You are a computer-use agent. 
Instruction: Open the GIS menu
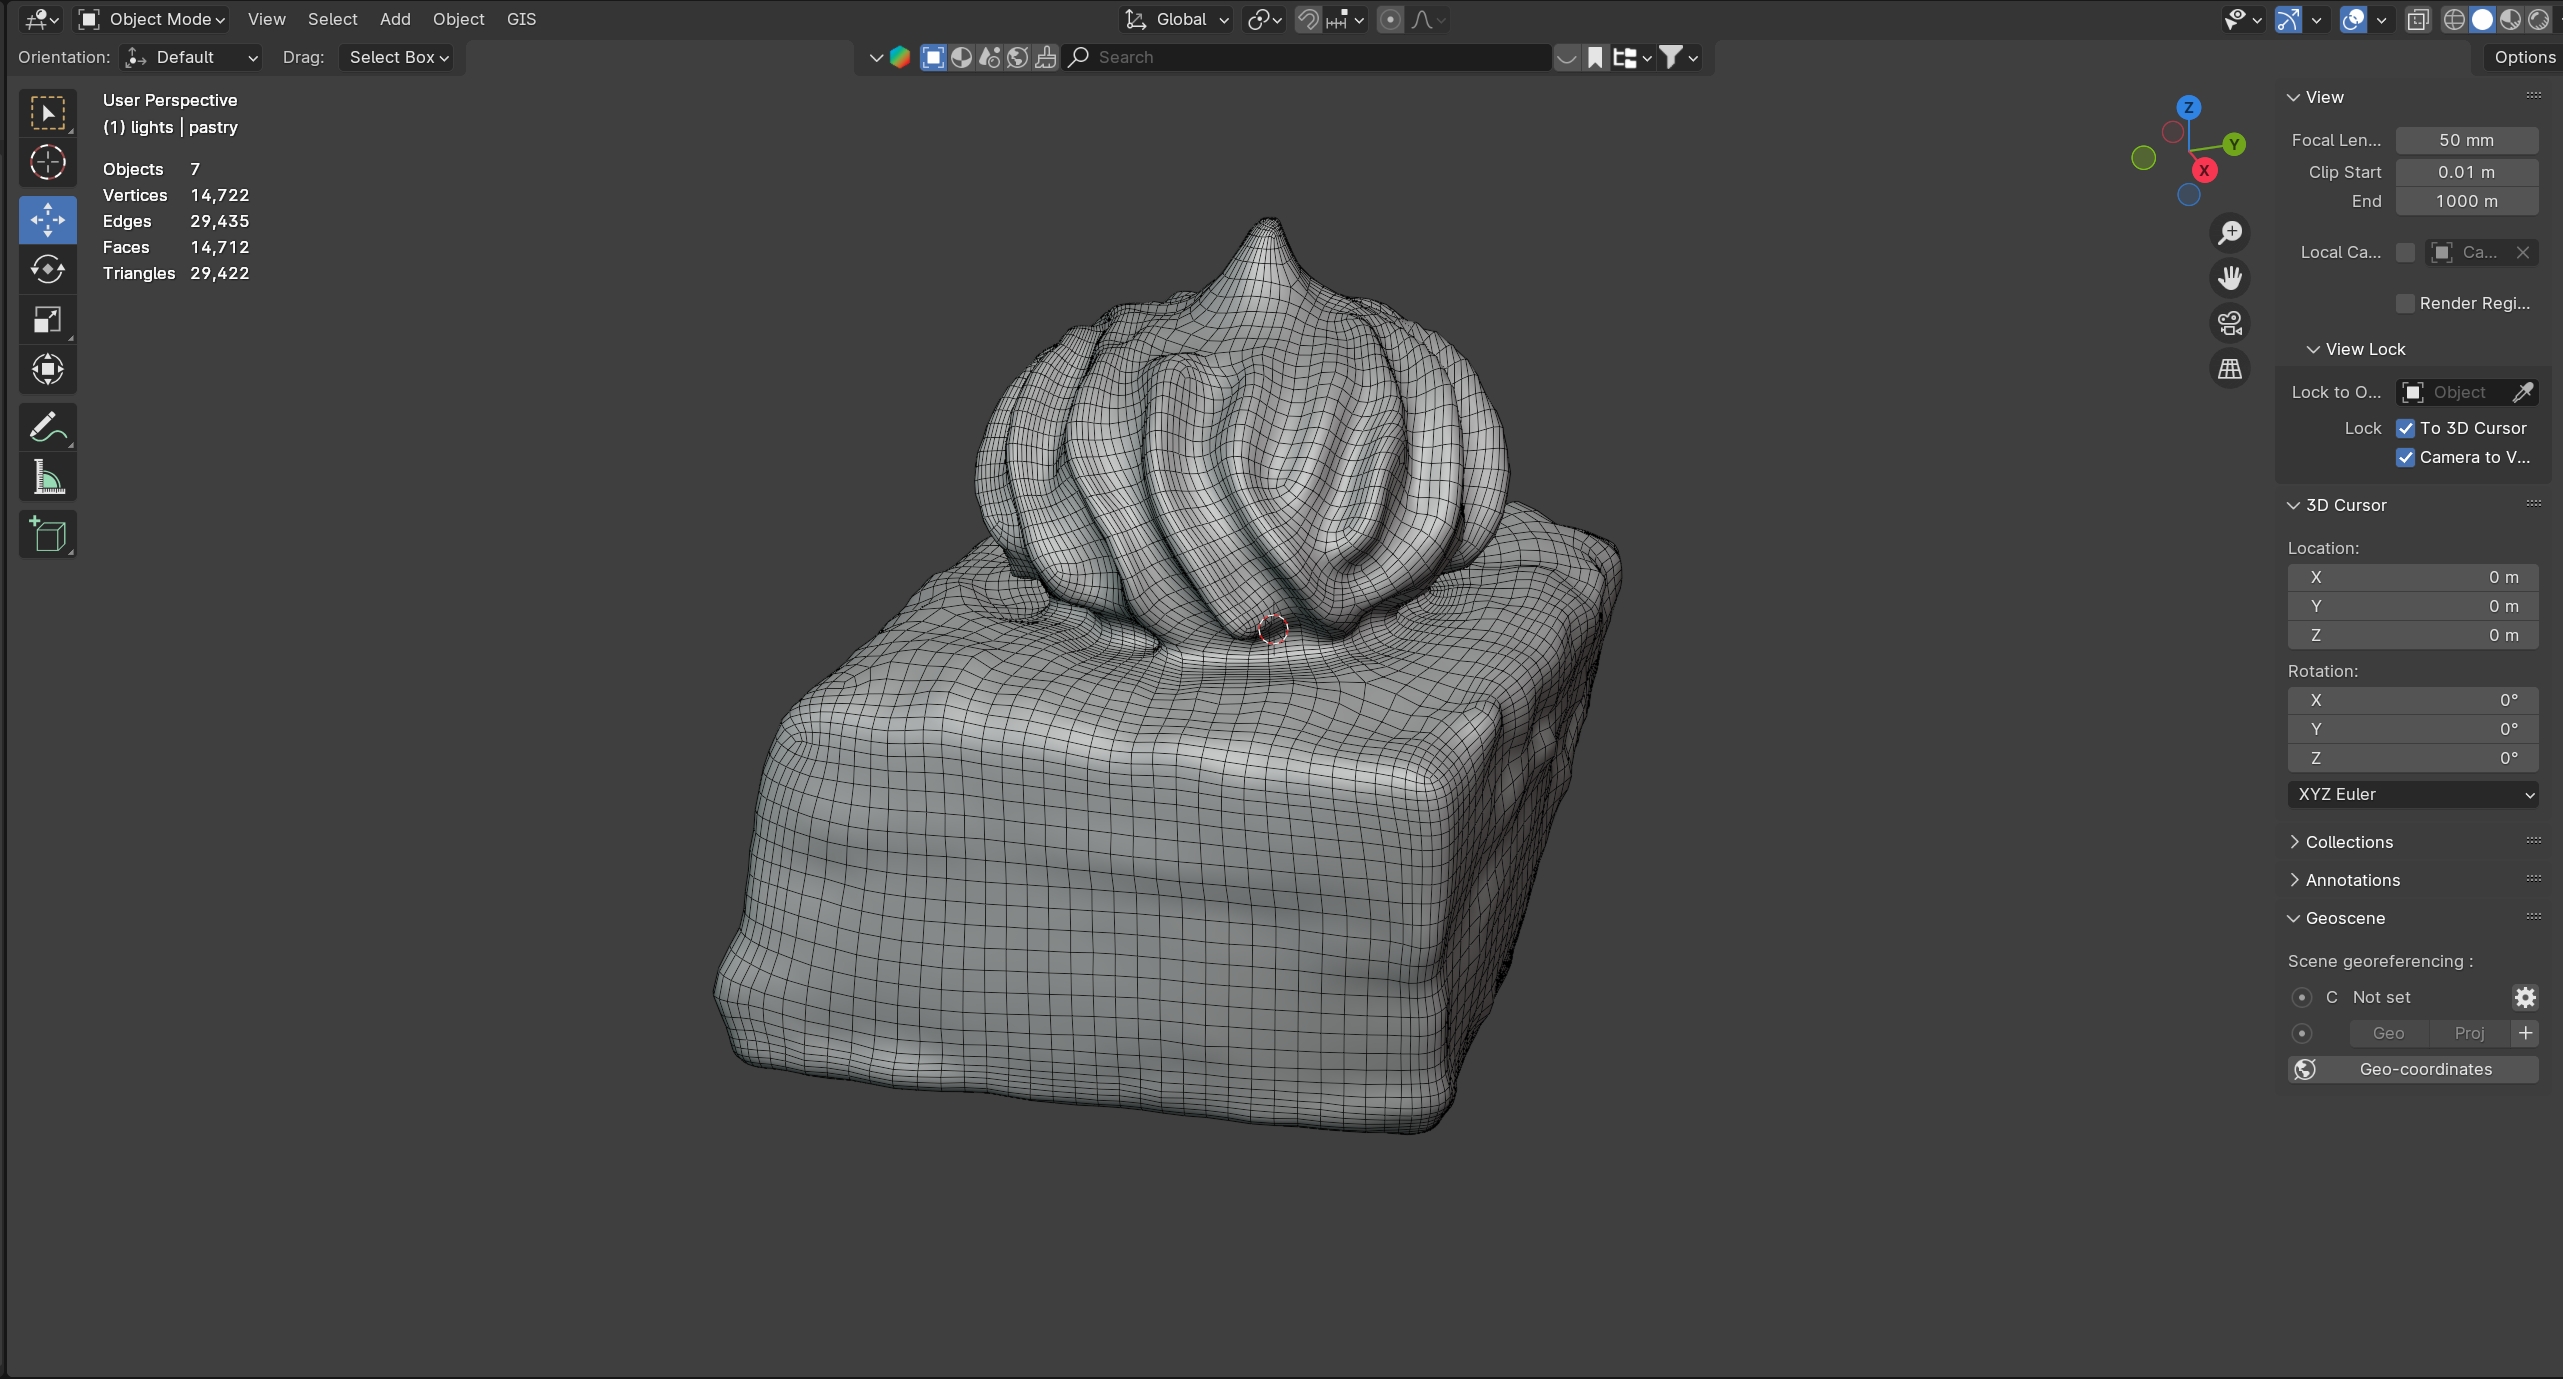point(521,19)
